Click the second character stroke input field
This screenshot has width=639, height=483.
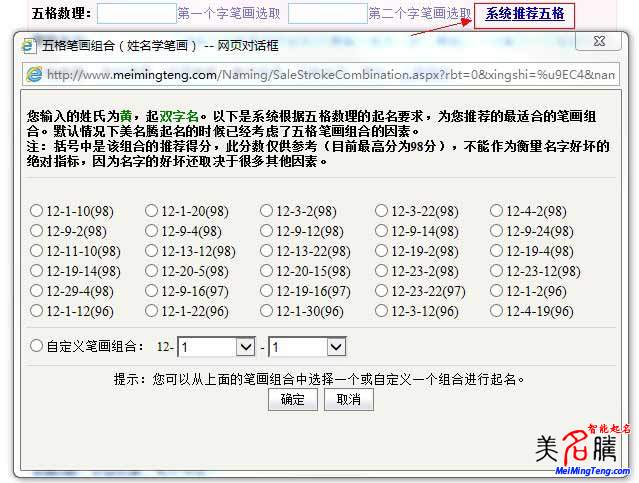pyautogui.click(x=327, y=14)
